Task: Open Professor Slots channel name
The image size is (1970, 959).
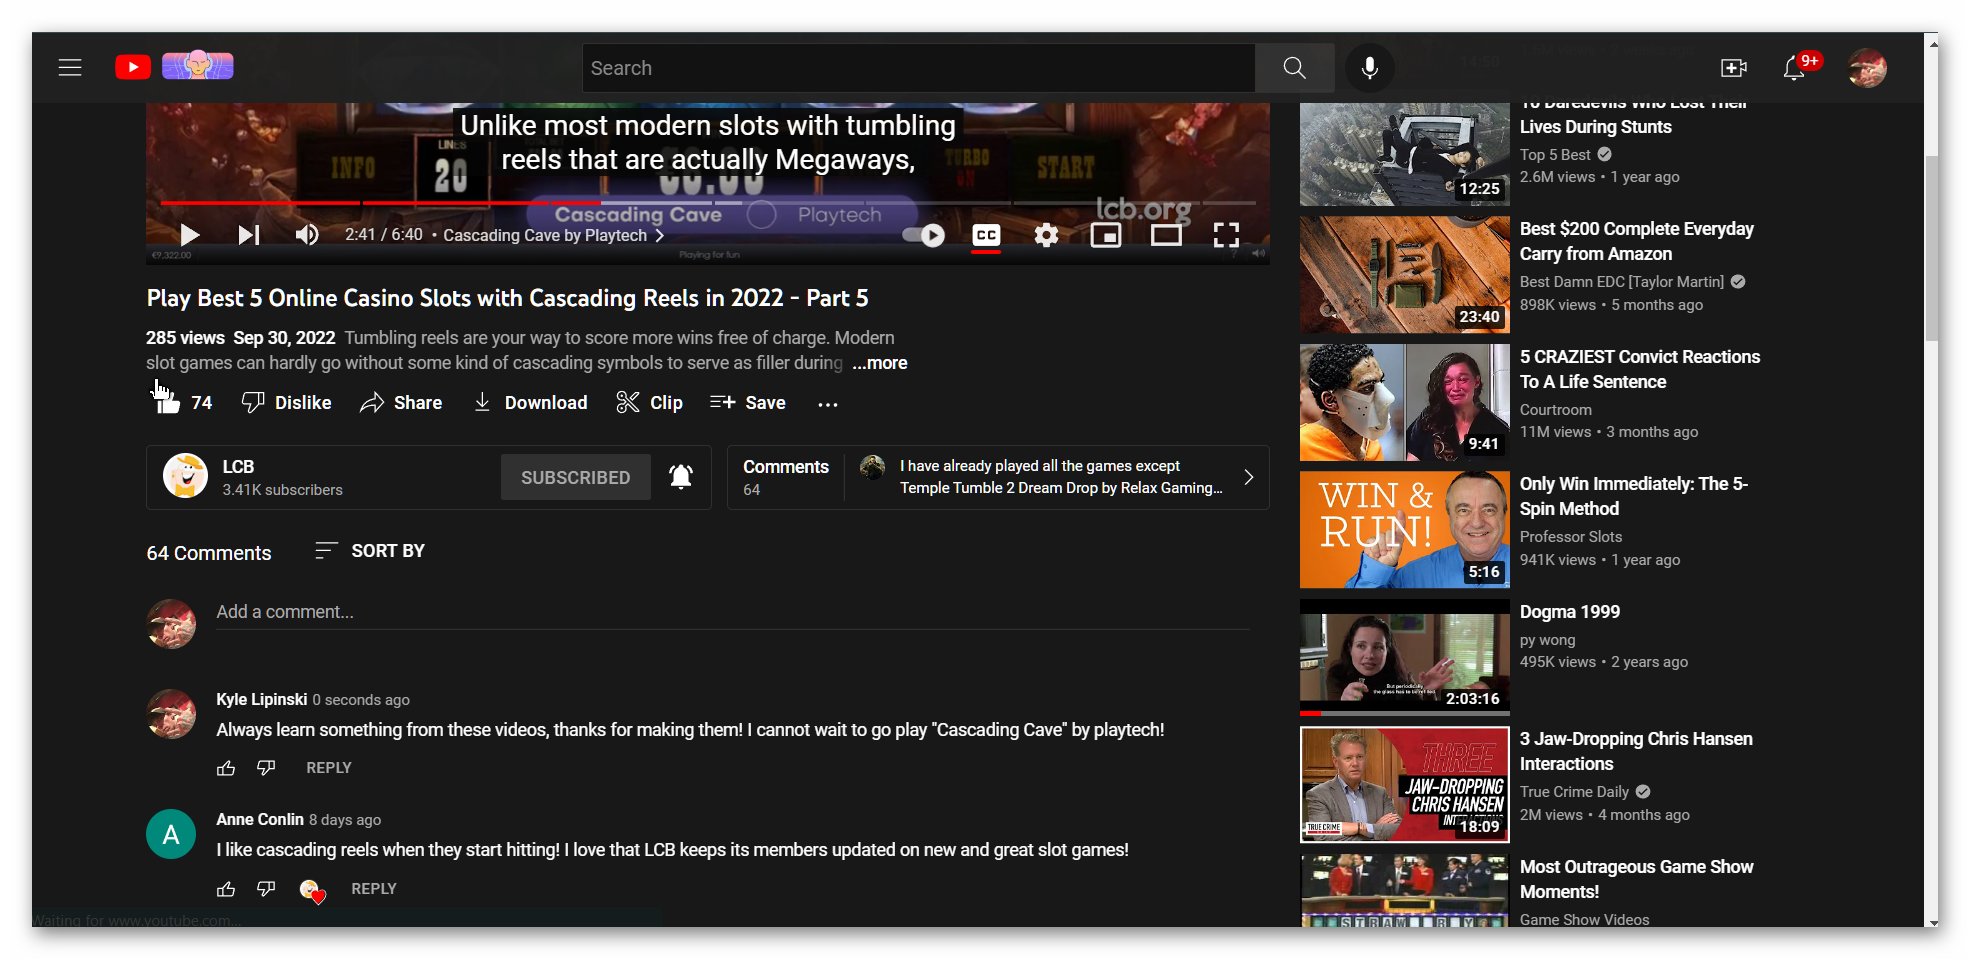Action: tap(1571, 537)
